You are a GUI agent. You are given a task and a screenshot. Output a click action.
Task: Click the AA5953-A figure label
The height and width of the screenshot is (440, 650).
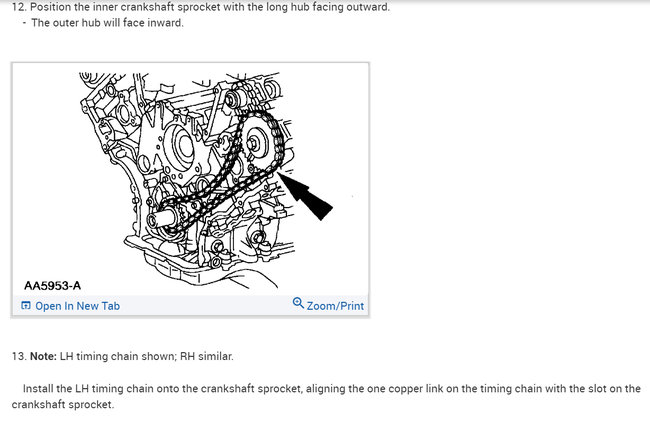[x=53, y=285]
